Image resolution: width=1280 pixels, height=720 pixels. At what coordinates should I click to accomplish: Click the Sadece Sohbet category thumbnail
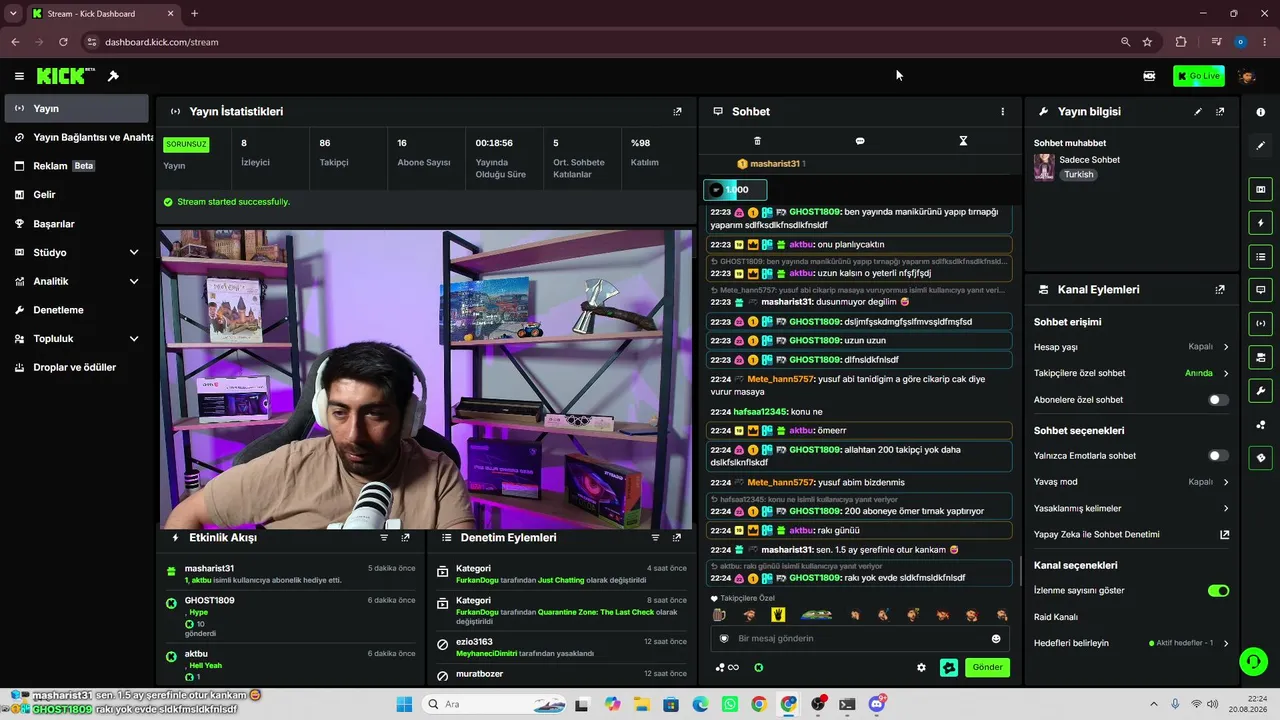point(1044,167)
